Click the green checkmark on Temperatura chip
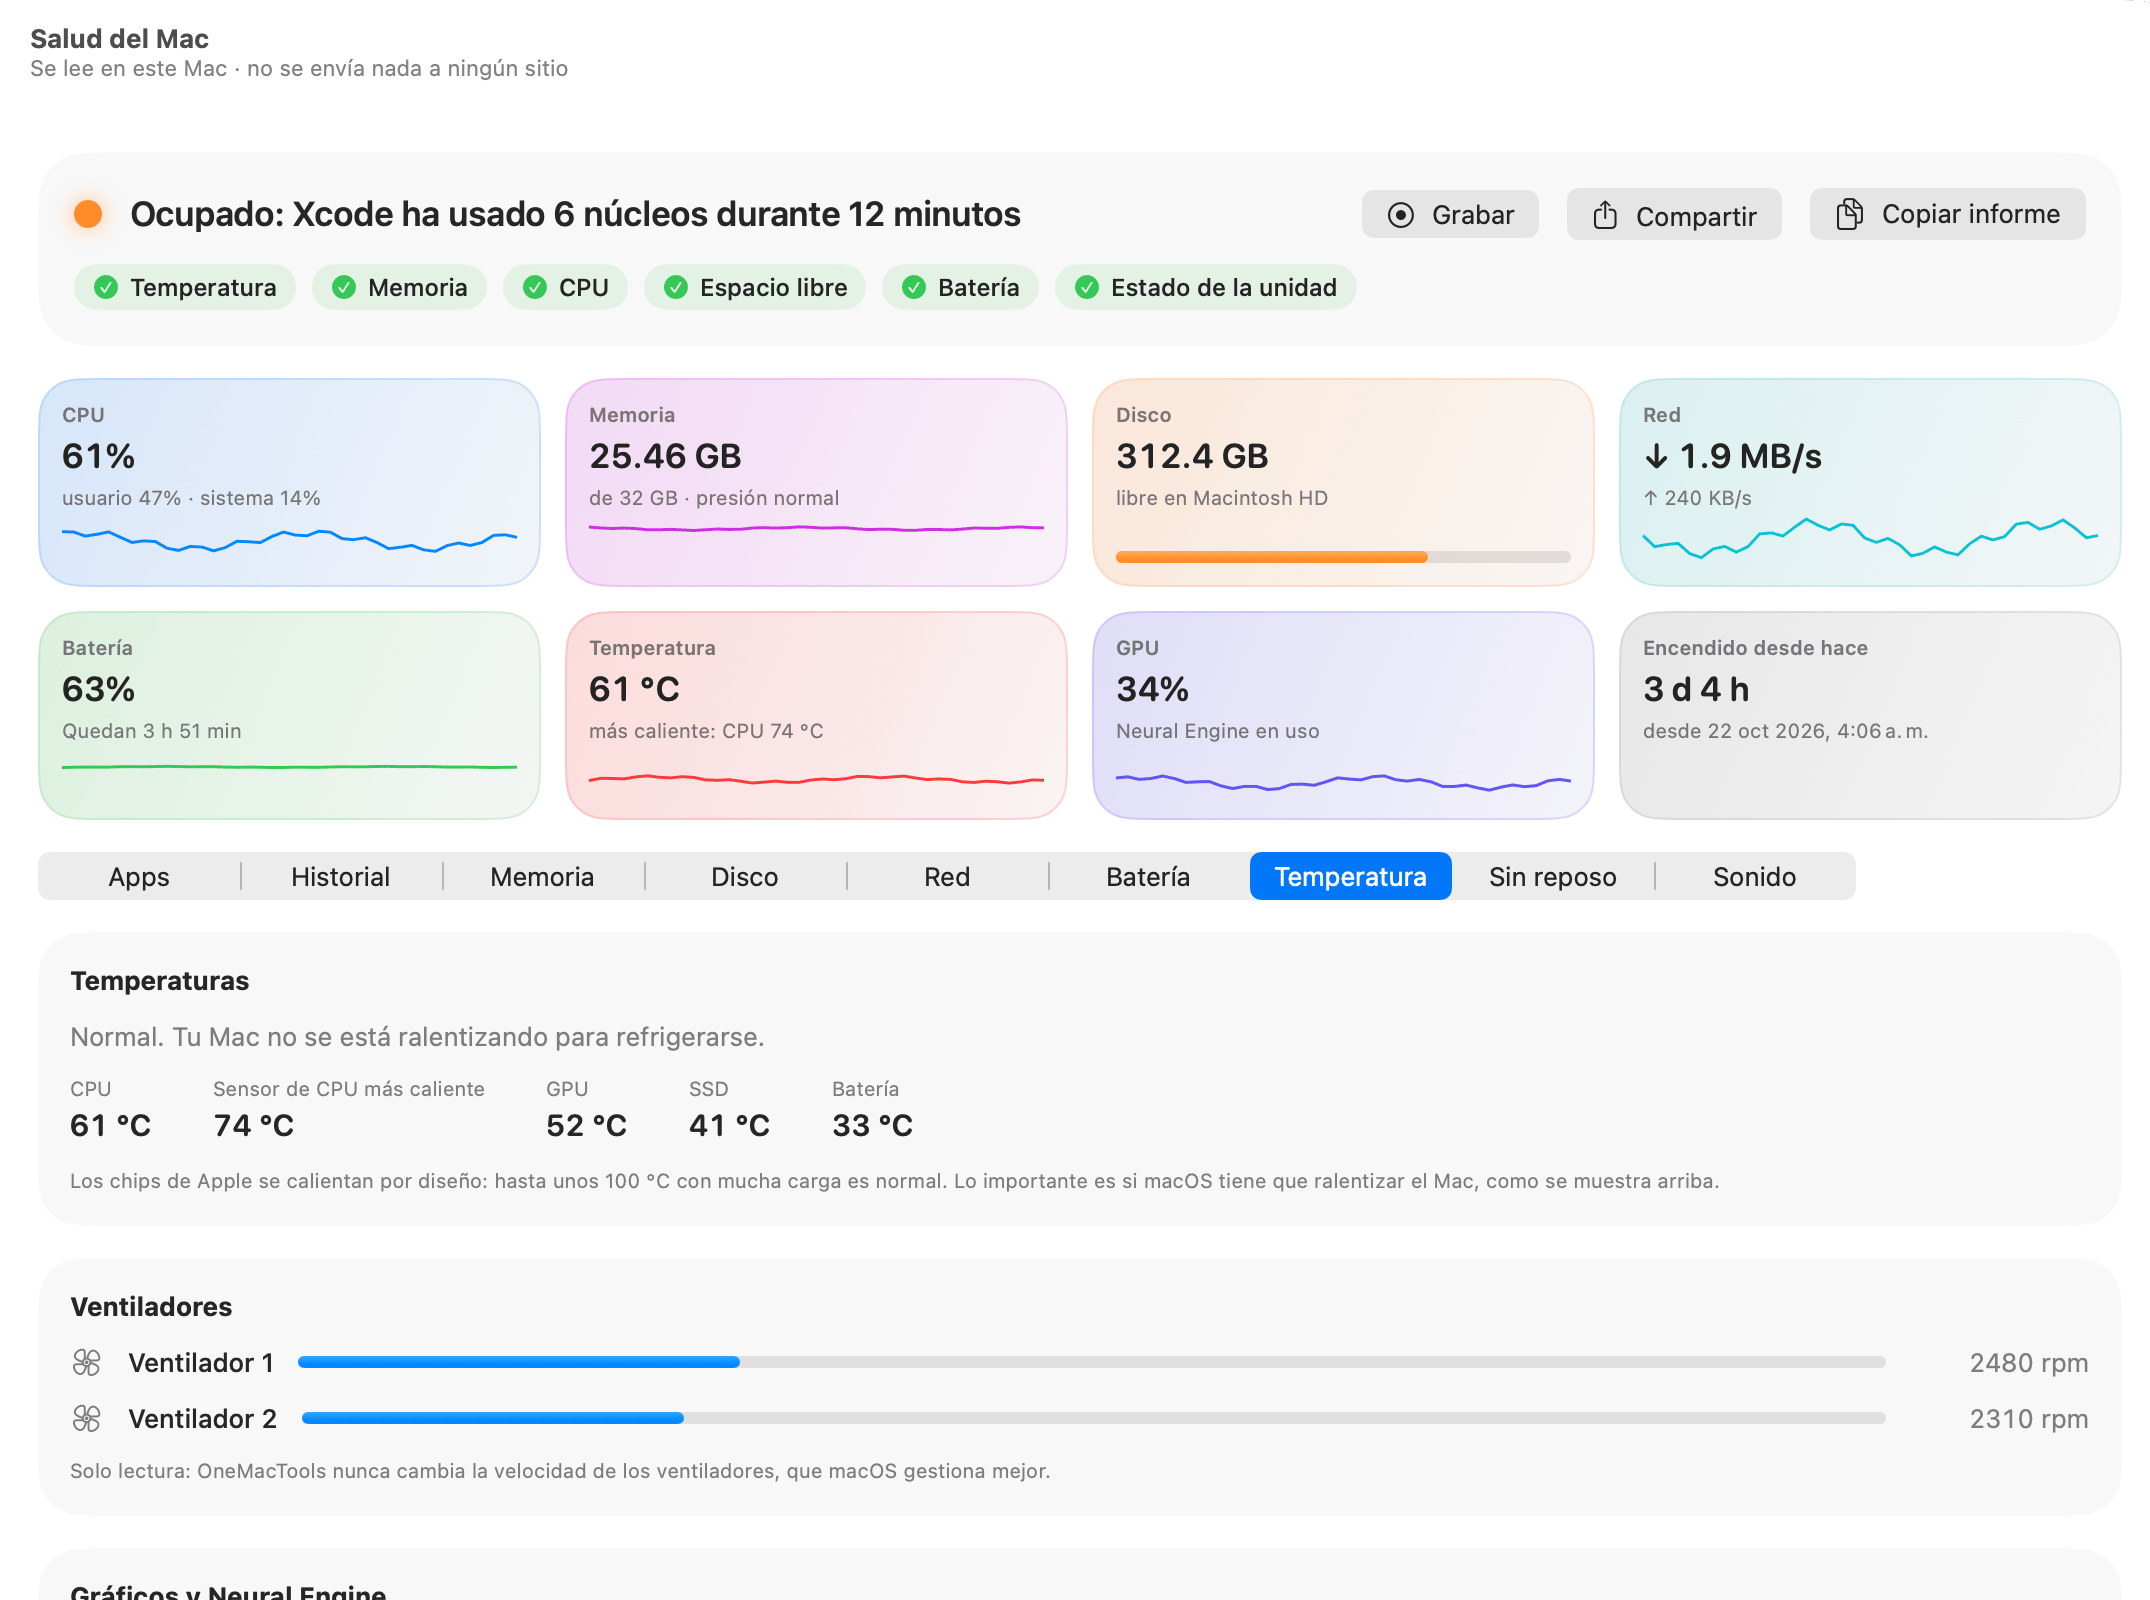Viewport: 2150px width, 1600px height. (x=106, y=288)
